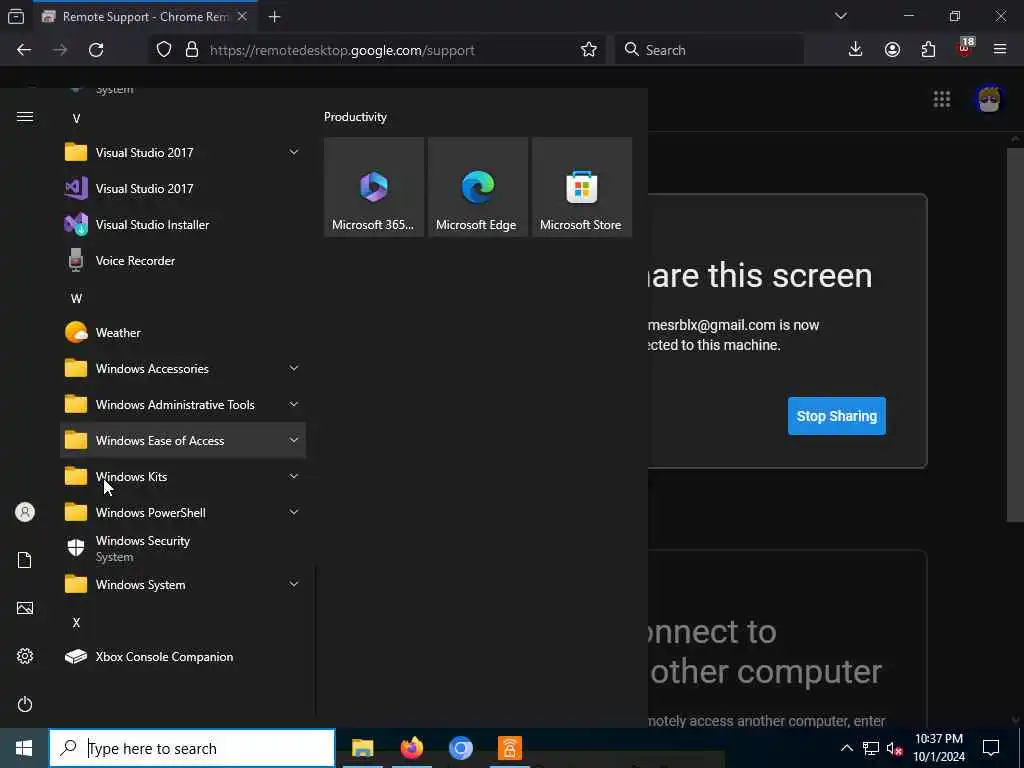Open Microsoft Edge tile

point(477,187)
